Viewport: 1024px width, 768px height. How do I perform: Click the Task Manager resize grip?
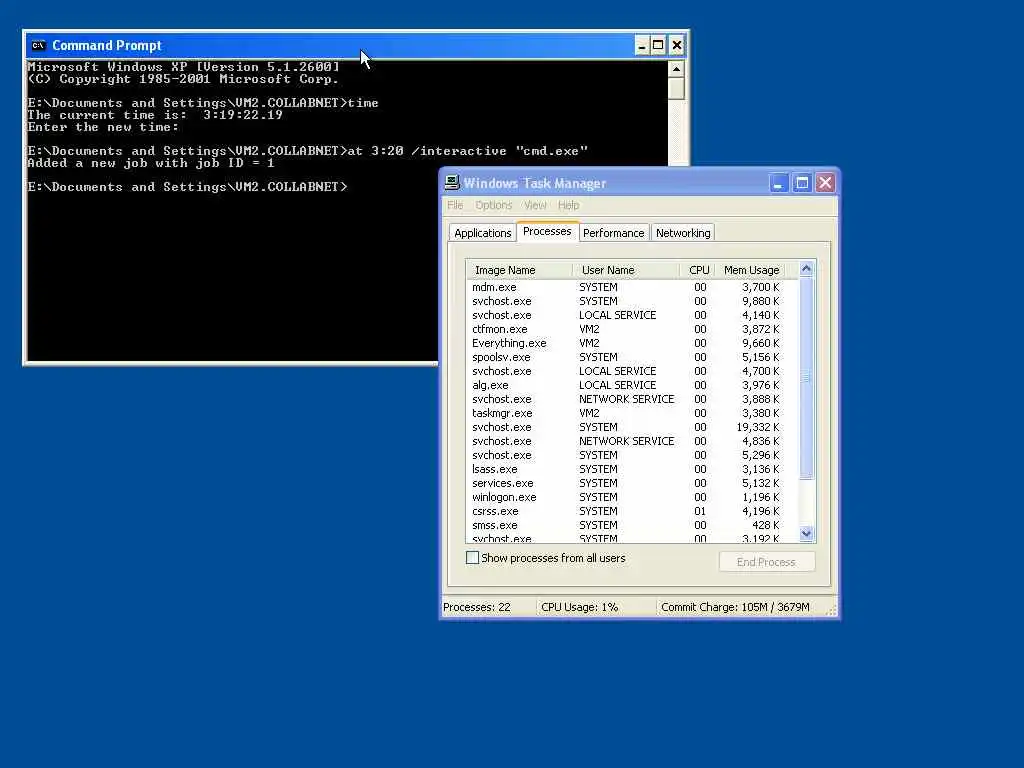pyautogui.click(x=831, y=611)
